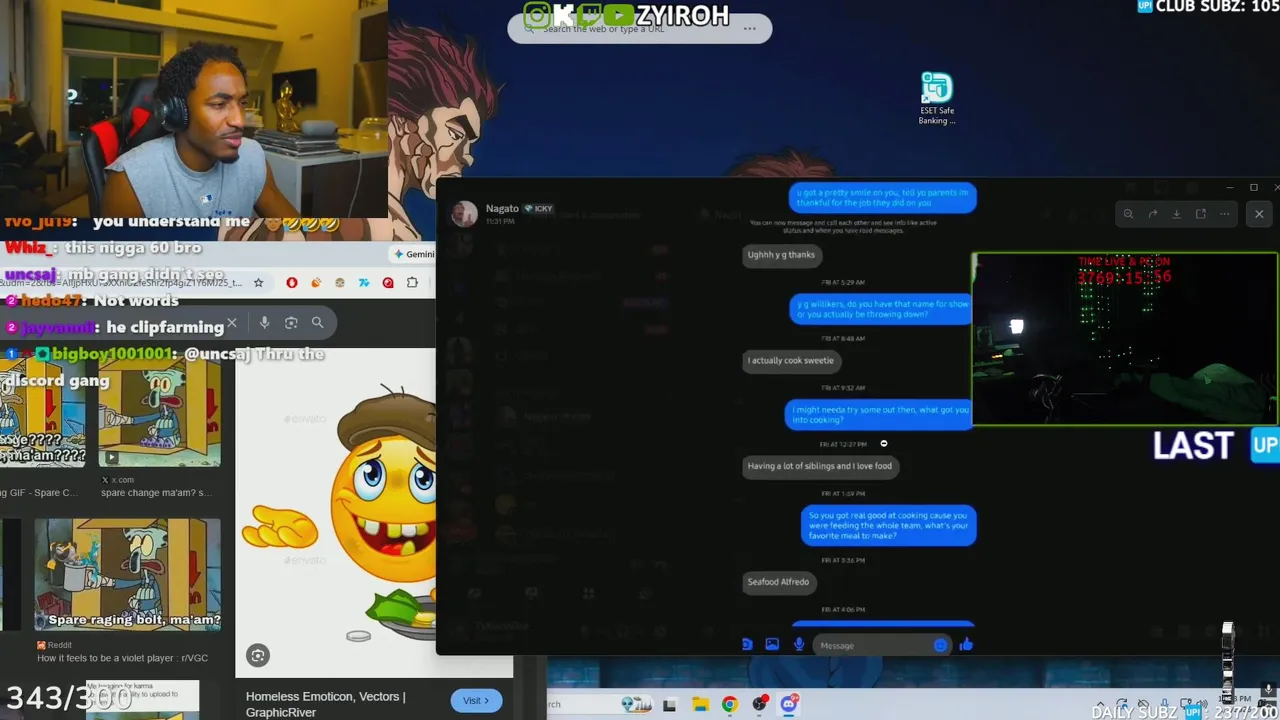The height and width of the screenshot is (720, 1280).
Task: Open the three-dot menu in top search bar
Action: point(750,29)
